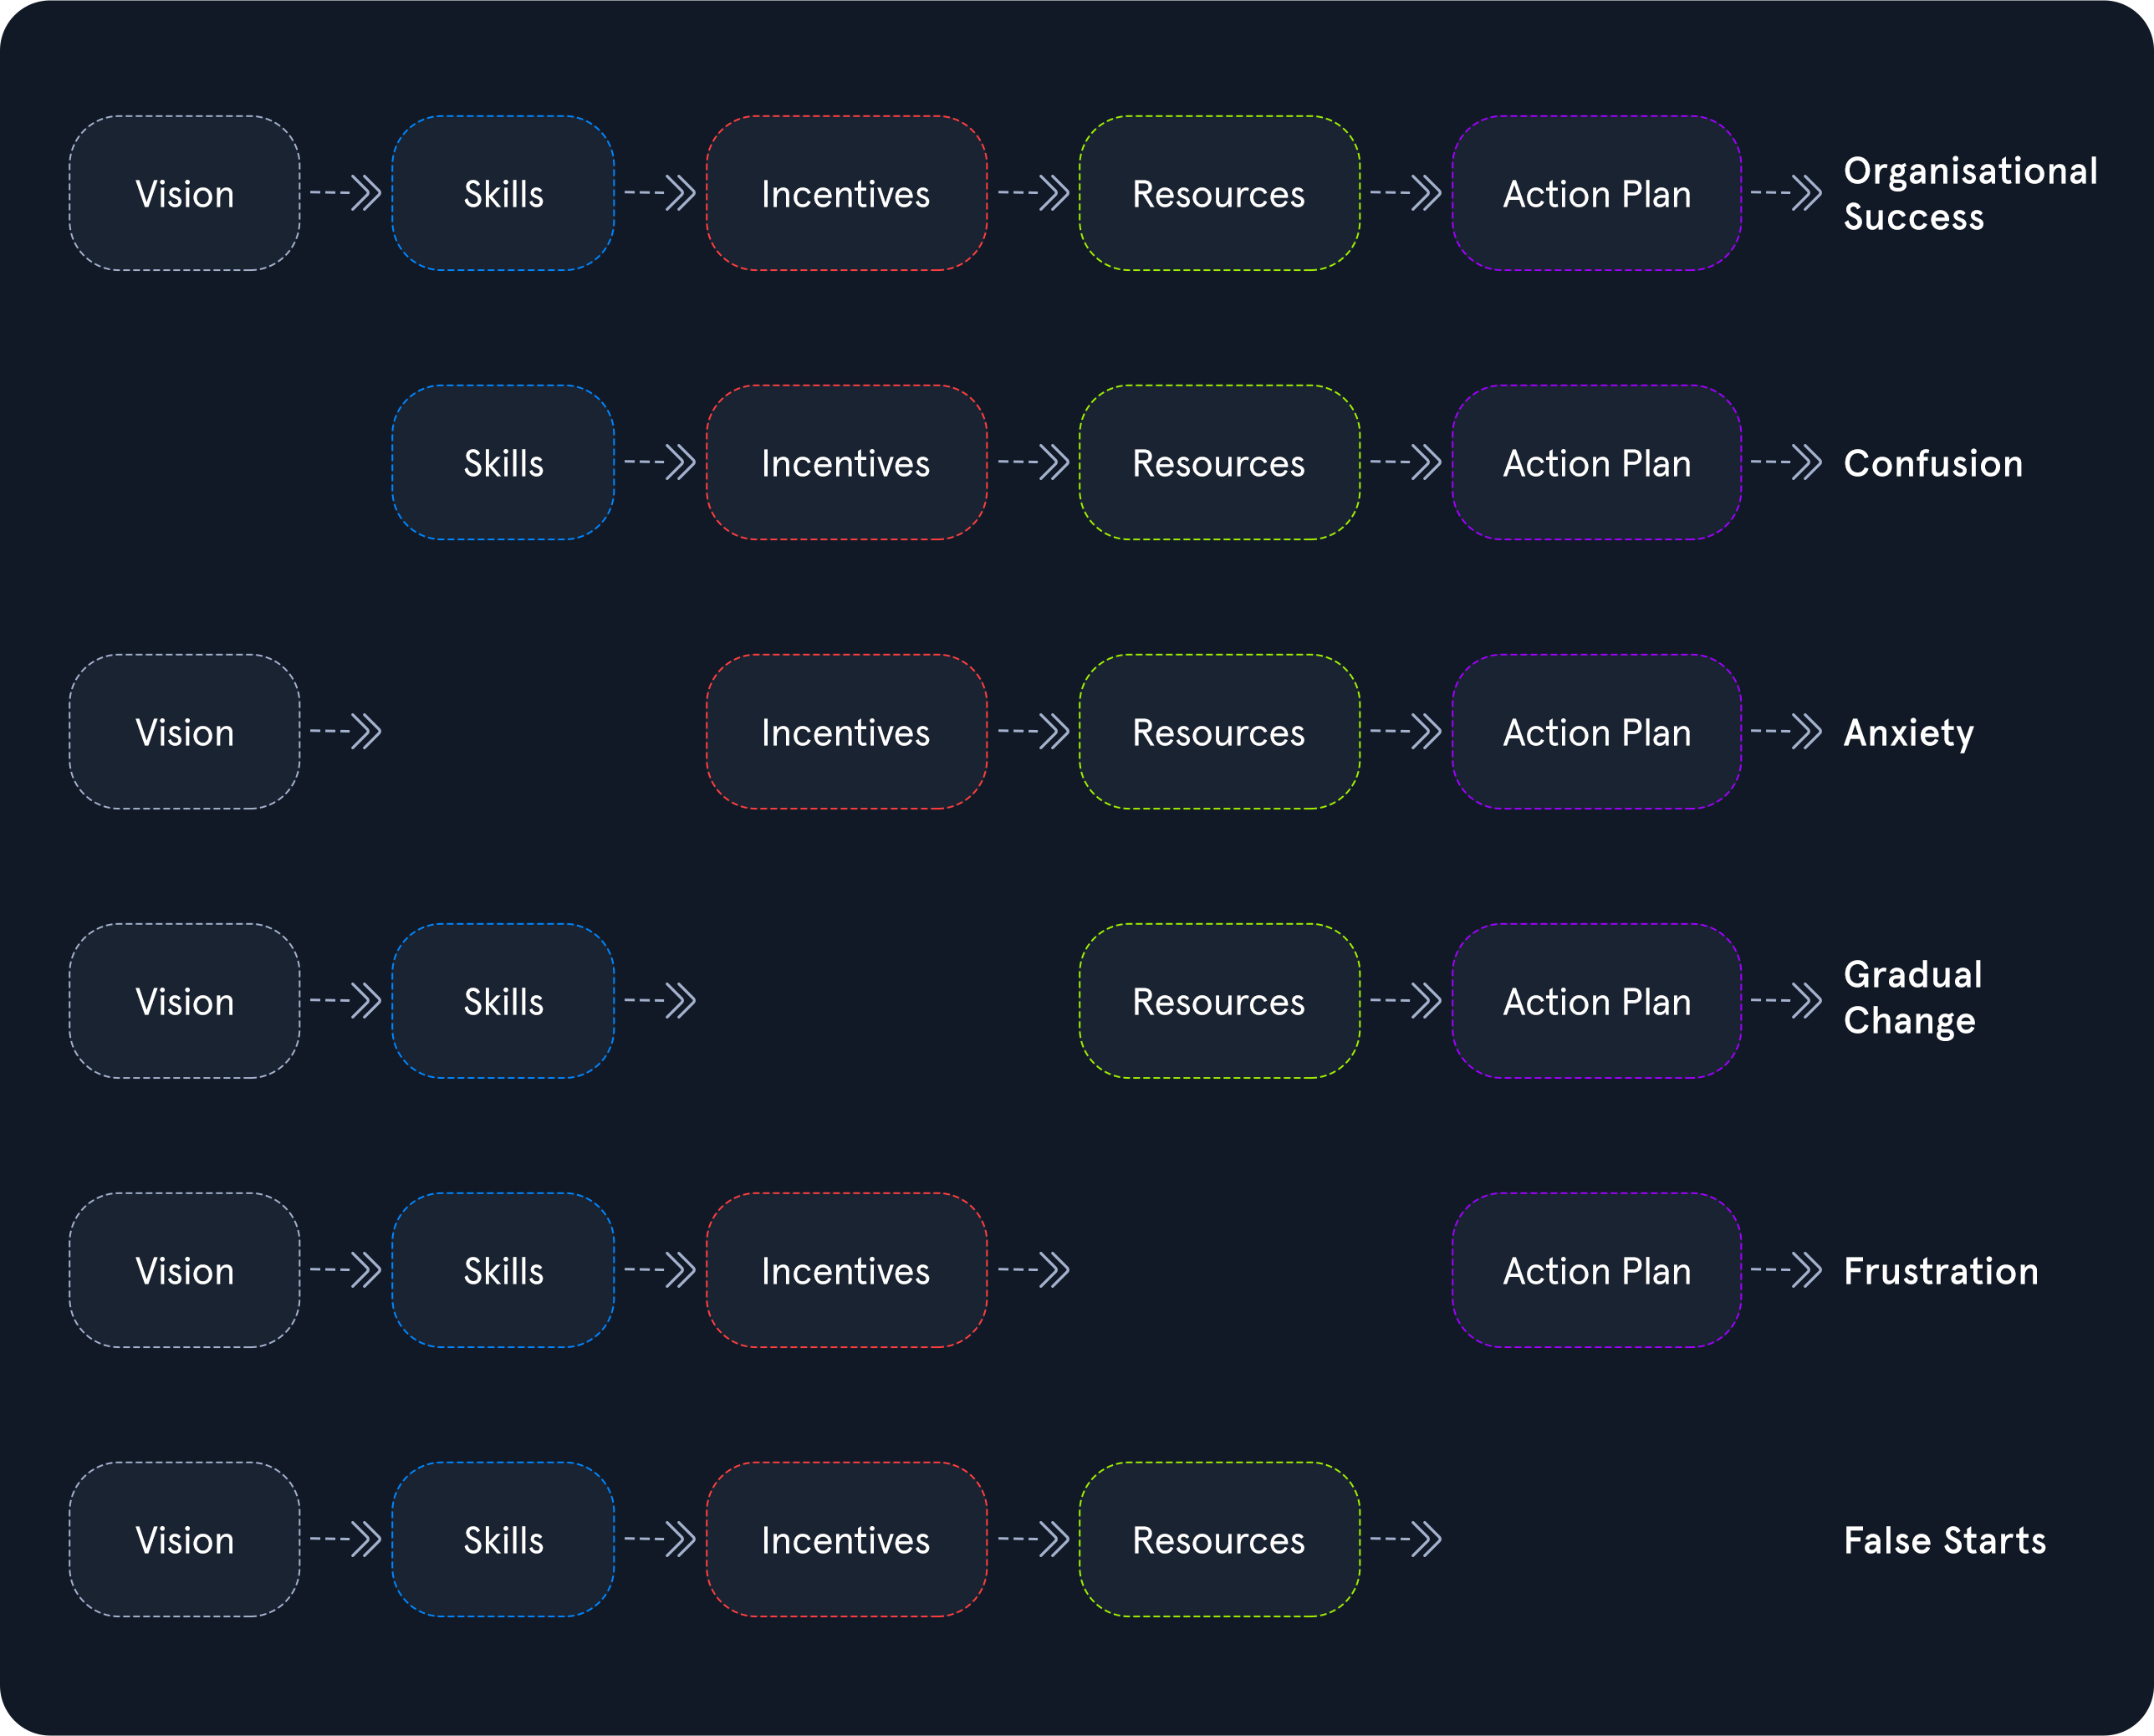This screenshot has width=2154, height=1736.
Task: Click the Gradual Change outcome label
Action: (x=1913, y=997)
